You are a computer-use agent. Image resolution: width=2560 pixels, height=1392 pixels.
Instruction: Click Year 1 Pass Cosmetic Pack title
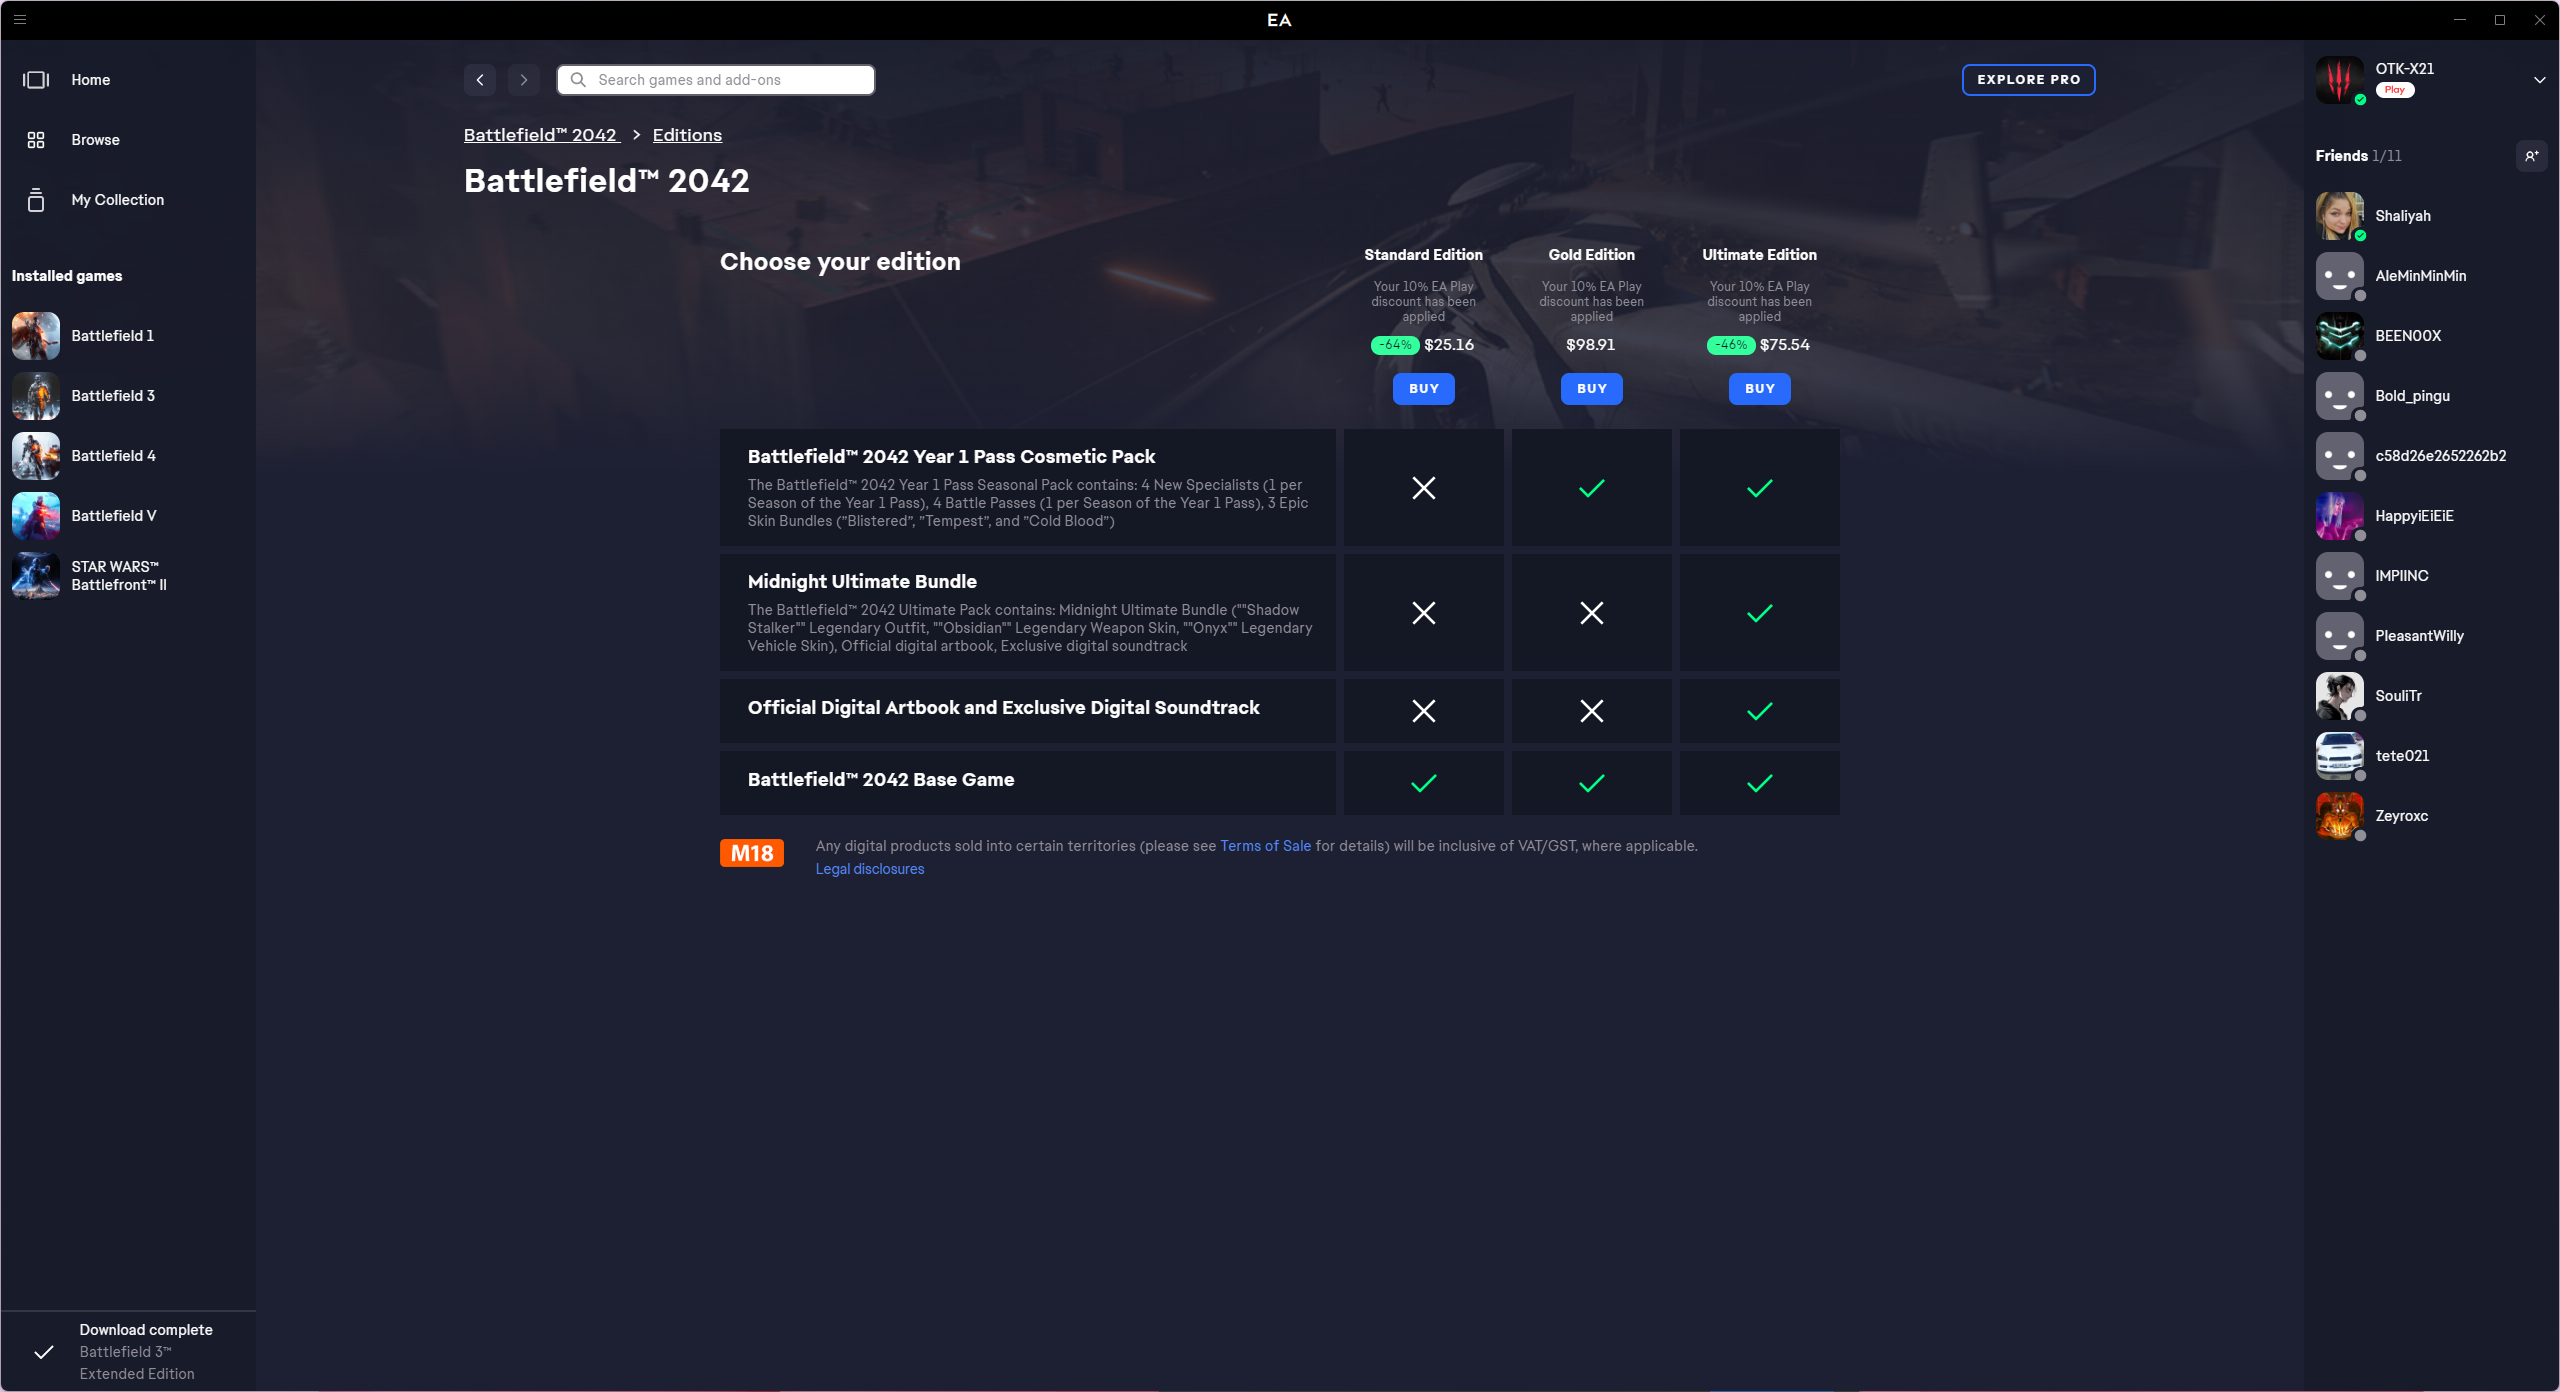(x=951, y=457)
